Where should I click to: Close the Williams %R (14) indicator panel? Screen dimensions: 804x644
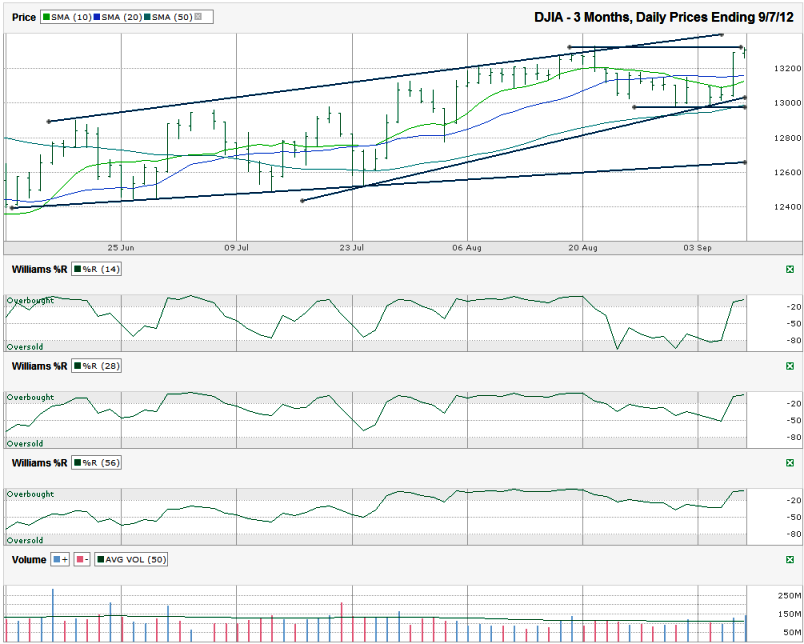point(790,269)
